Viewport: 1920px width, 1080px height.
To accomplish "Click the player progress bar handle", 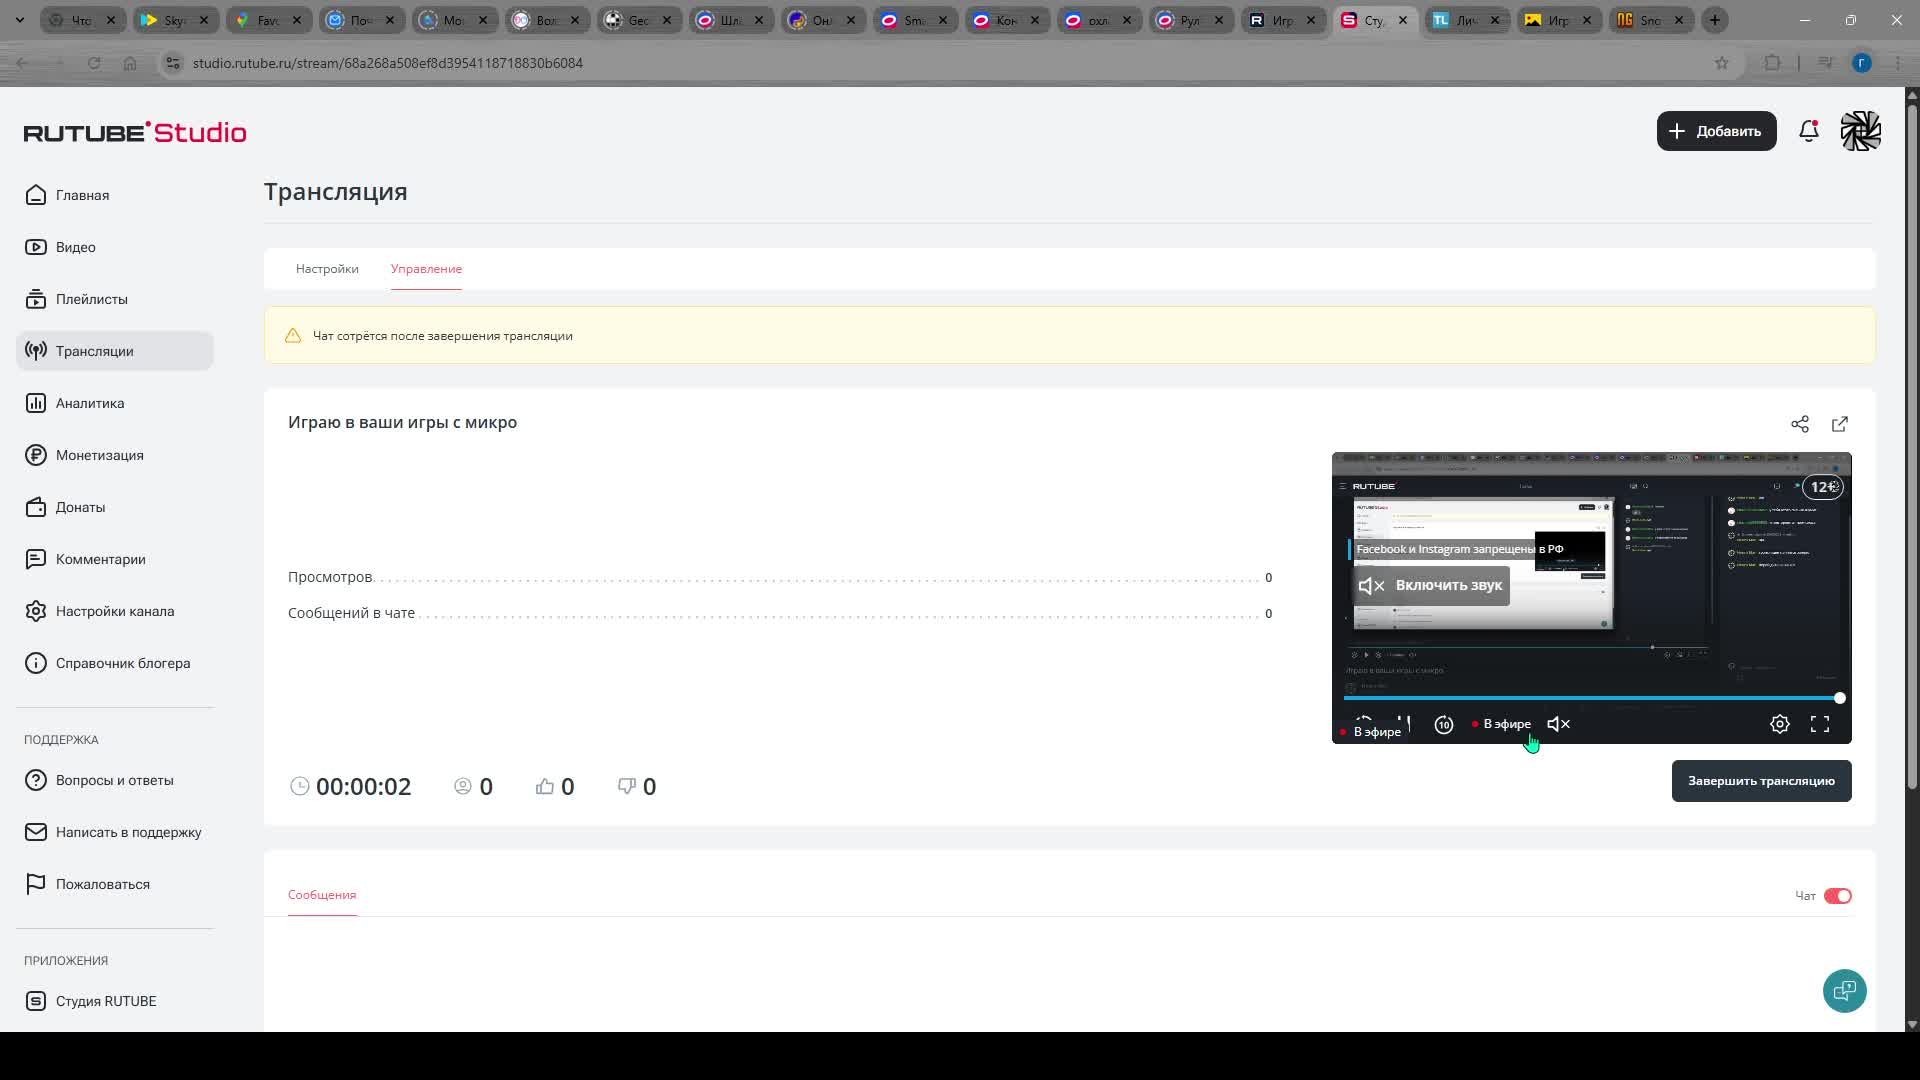I will [1839, 698].
